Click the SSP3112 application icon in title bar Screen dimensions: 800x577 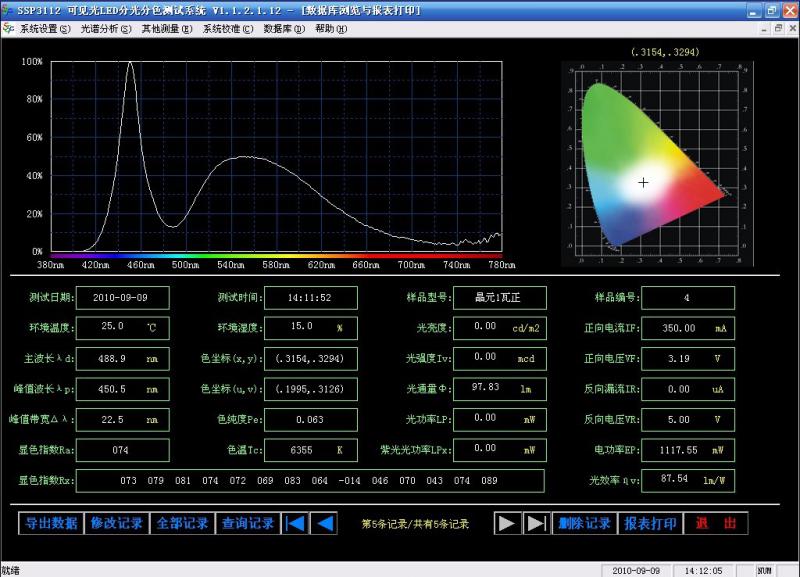8,9
